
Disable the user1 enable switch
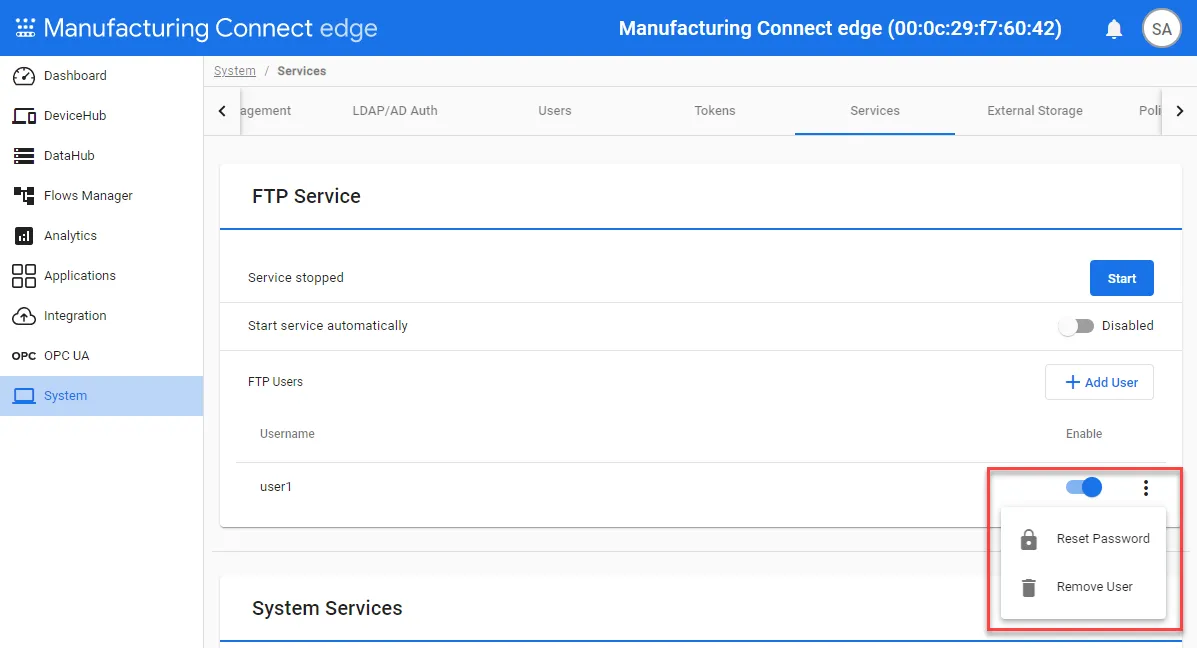[1083, 487]
